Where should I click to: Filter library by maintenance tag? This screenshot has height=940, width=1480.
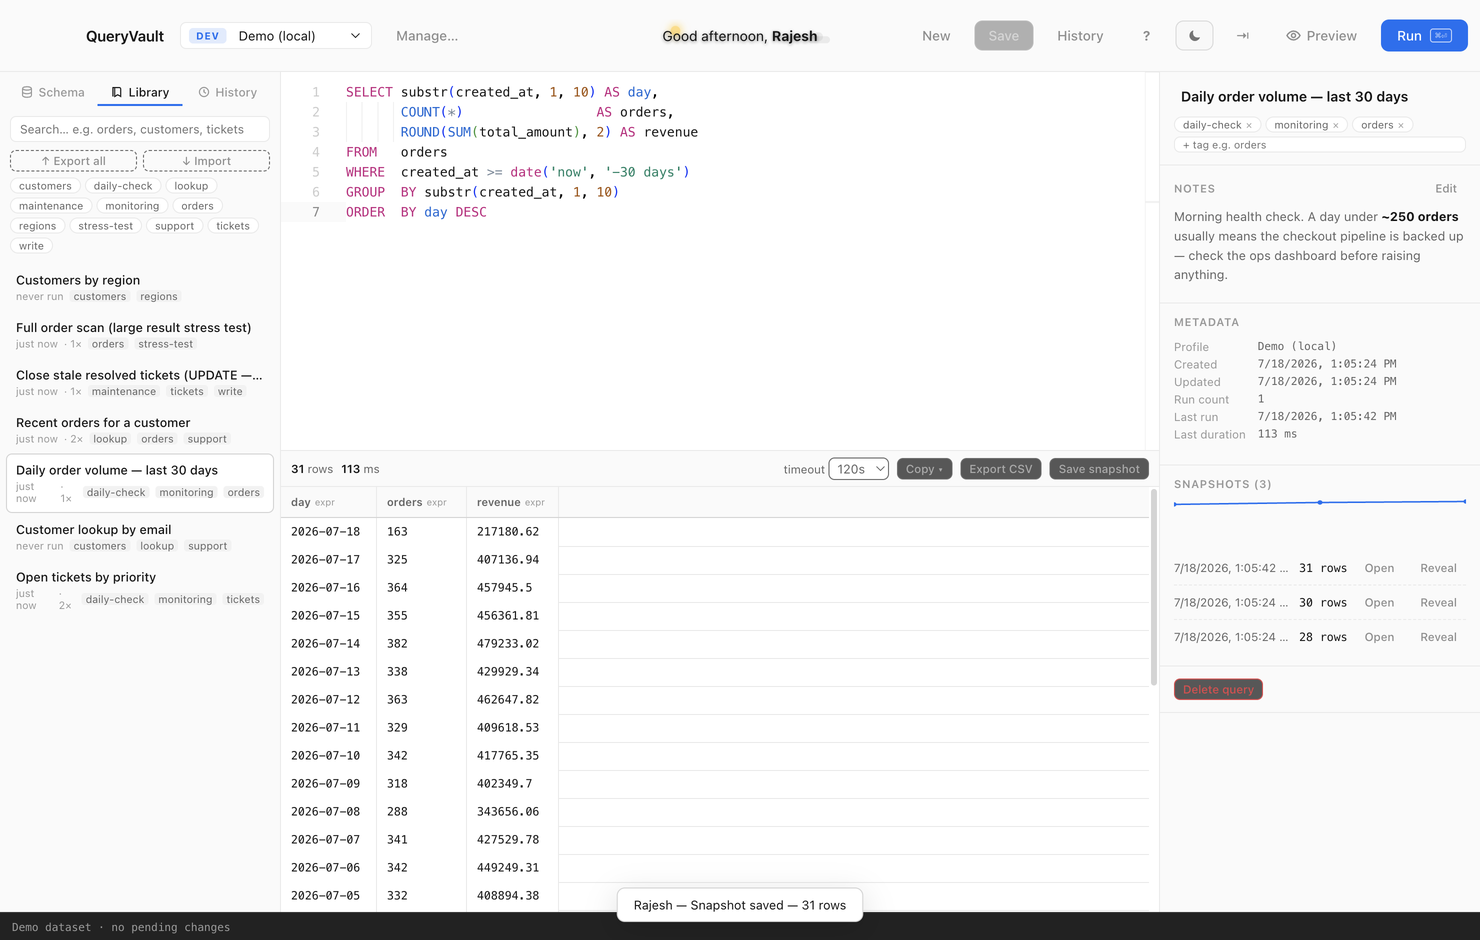[x=51, y=206]
